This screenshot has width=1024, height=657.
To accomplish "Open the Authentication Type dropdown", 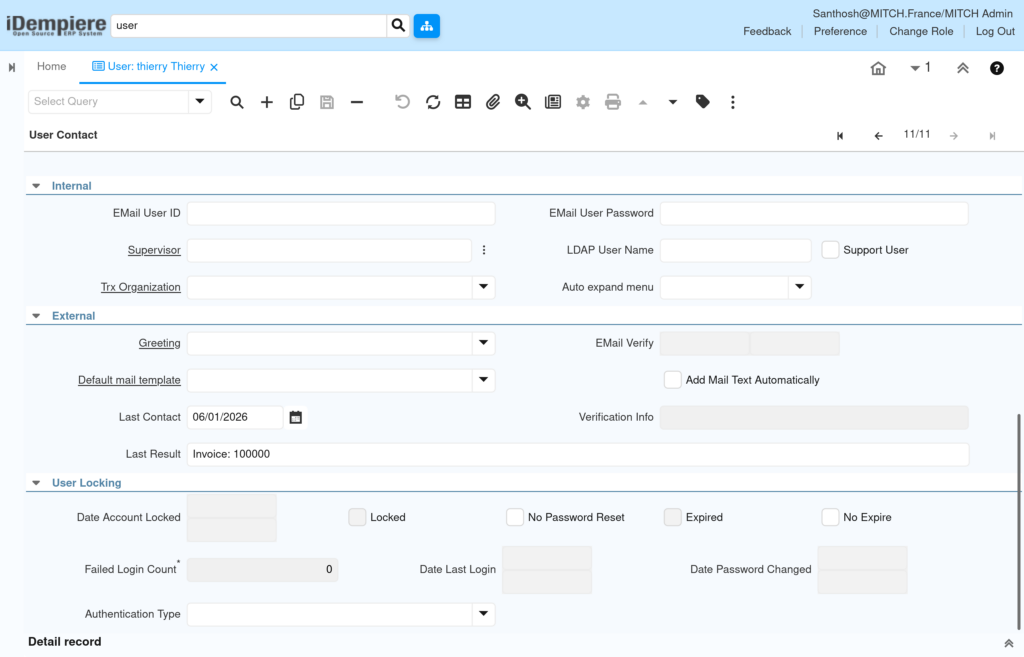I will click(x=483, y=614).
